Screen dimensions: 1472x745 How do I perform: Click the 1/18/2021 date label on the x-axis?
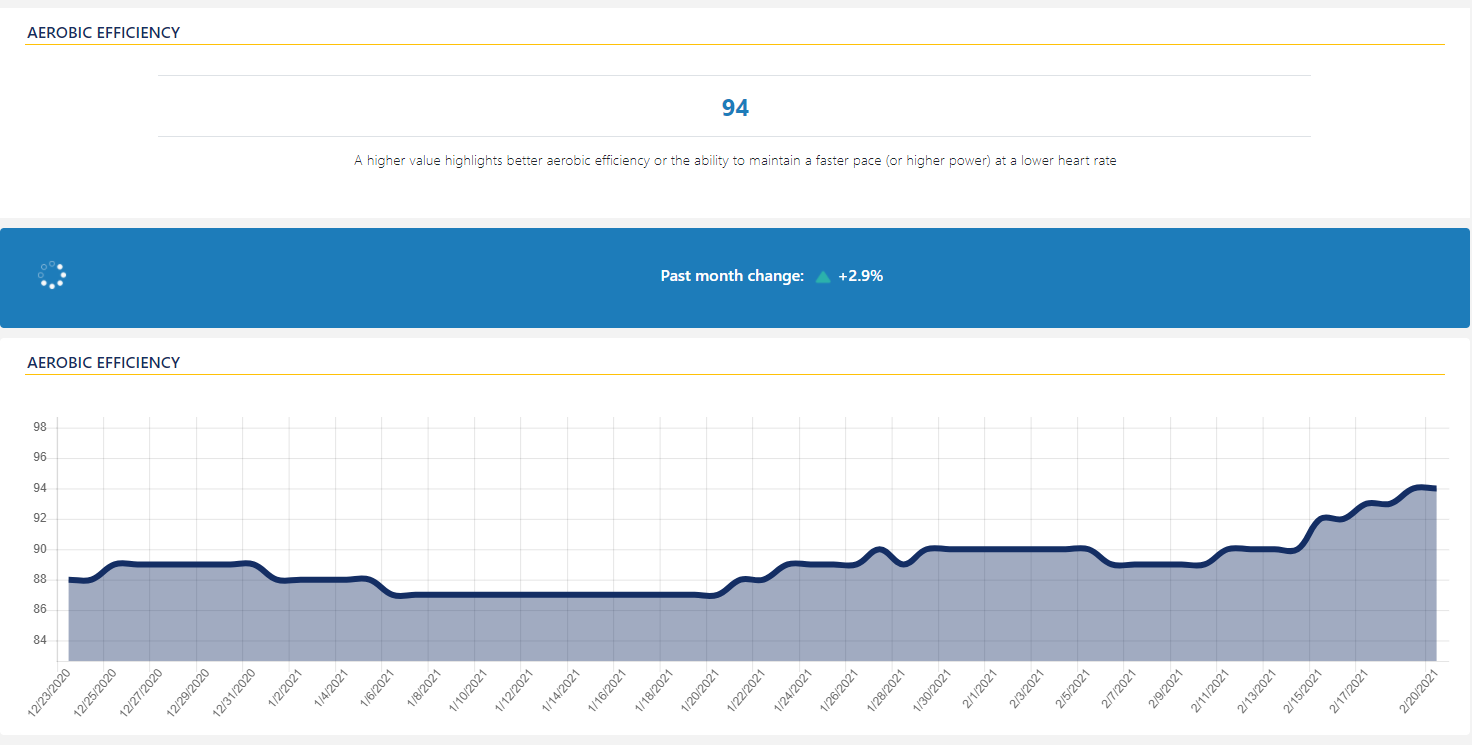654,690
